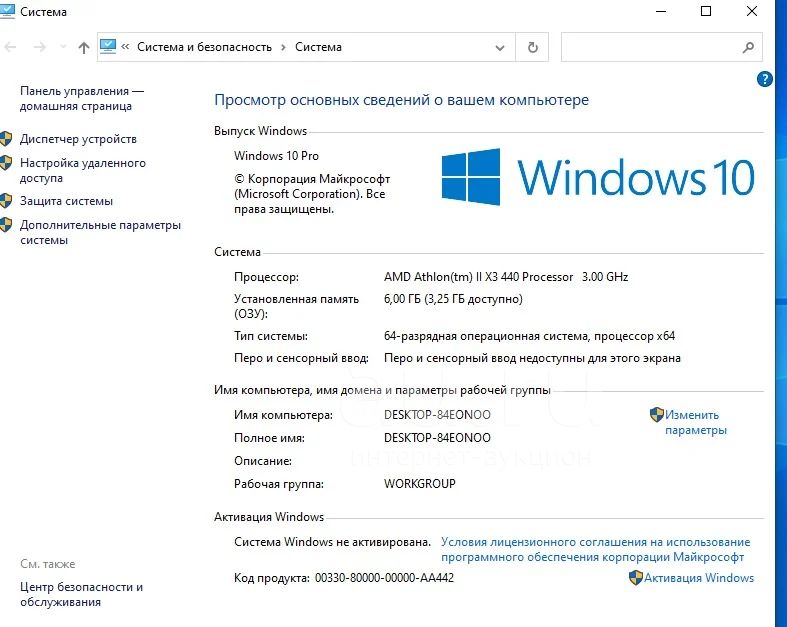Open Защита системы link
The height and width of the screenshot is (627, 787).
click(66, 201)
